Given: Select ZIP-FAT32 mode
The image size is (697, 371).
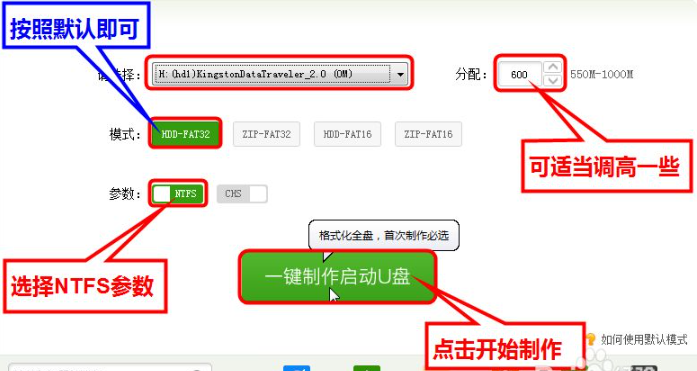Looking at the screenshot, I should (266, 134).
